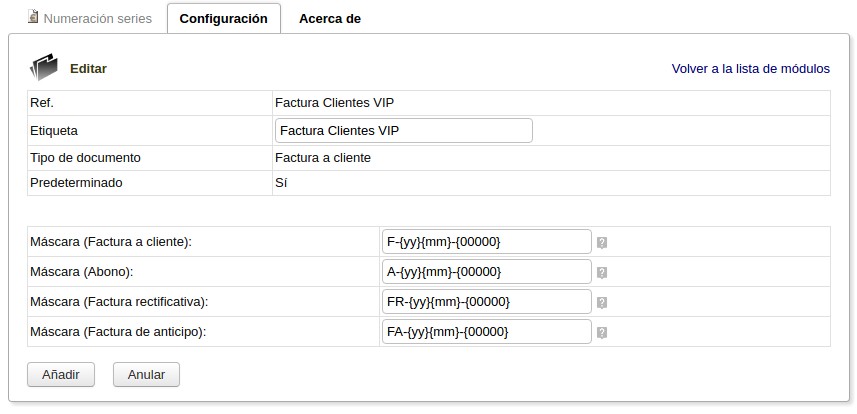Click the help icon for Factura de anticipo mask
This screenshot has width=857, height=414.
[602, 332]
